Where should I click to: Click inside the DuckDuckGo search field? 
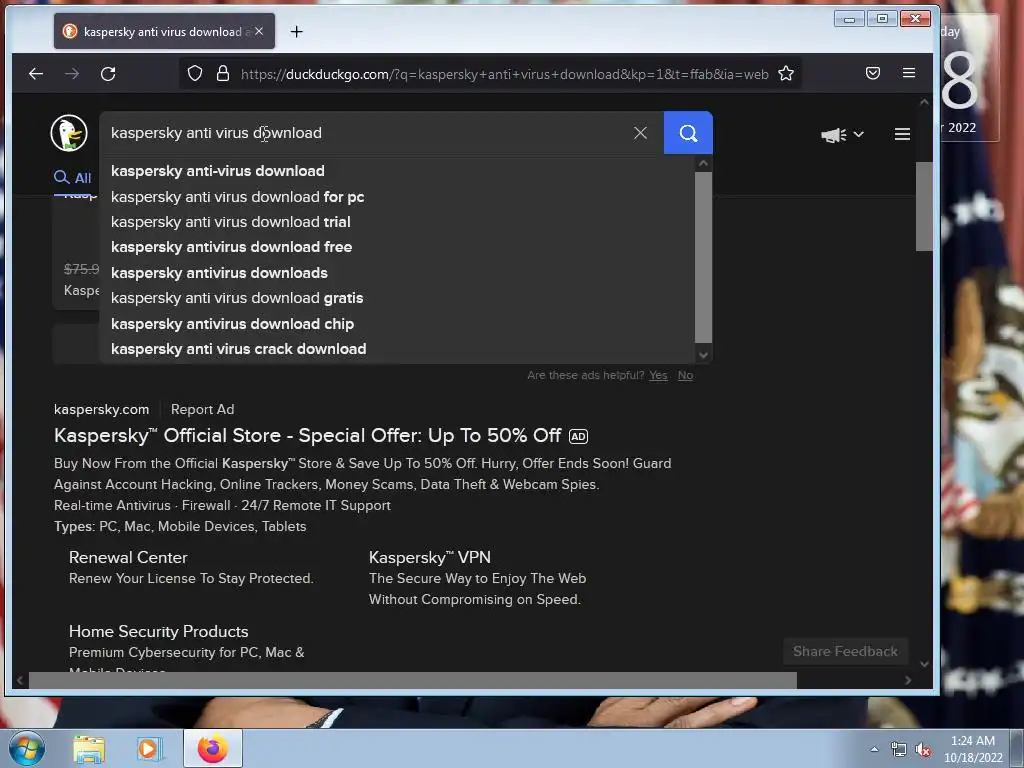366,133
